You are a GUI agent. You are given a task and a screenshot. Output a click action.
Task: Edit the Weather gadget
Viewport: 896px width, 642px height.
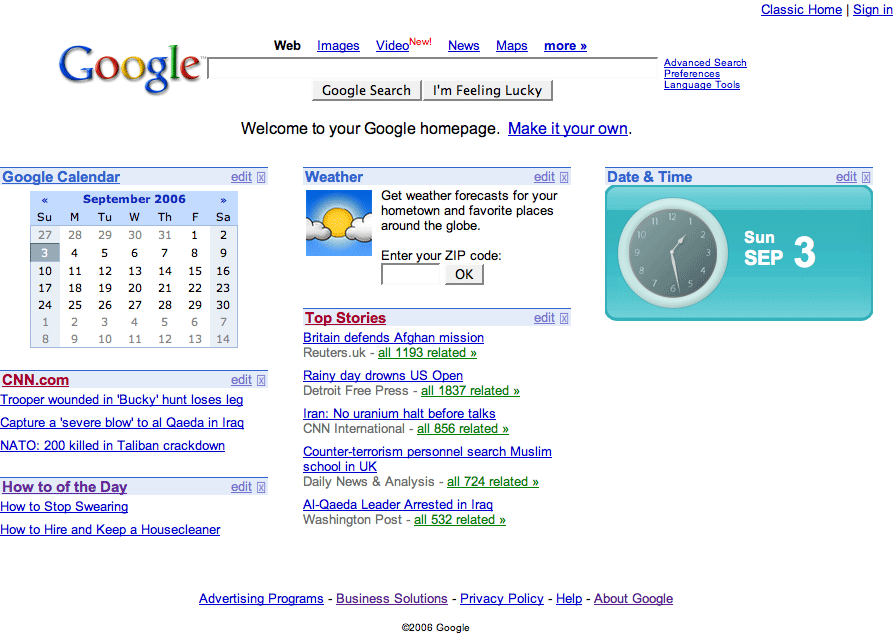pos(544,177)
